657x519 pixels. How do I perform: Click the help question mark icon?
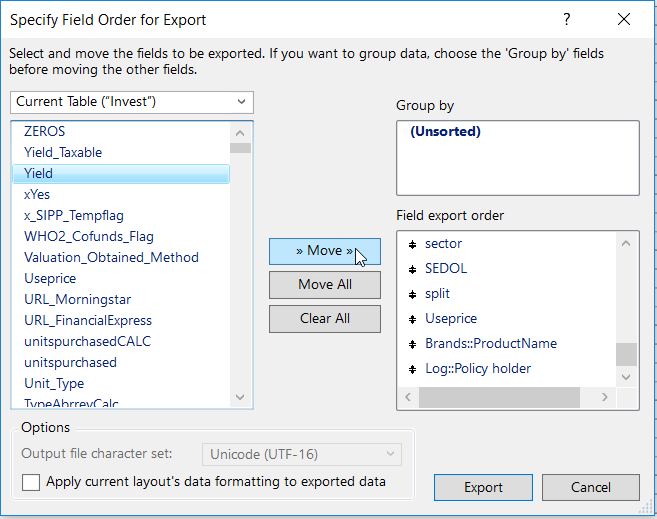pyautogui.click(x=567, y=19)
